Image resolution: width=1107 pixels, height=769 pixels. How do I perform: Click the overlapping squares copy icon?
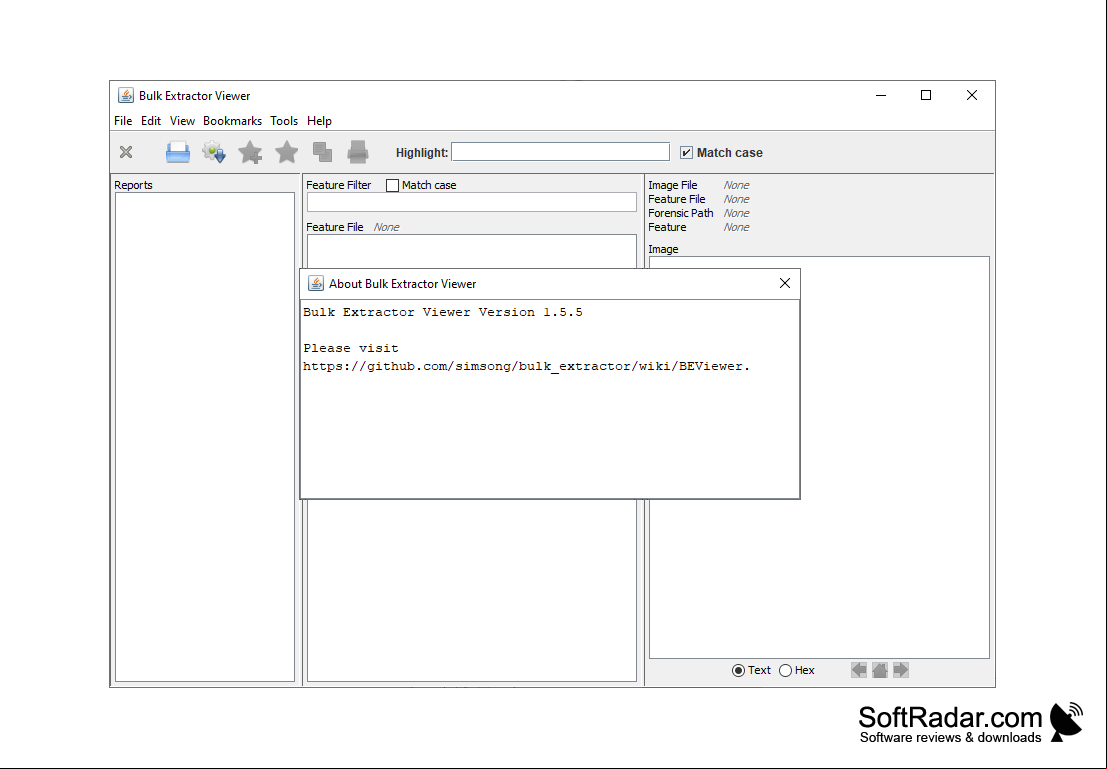click(x=323, y=152)
